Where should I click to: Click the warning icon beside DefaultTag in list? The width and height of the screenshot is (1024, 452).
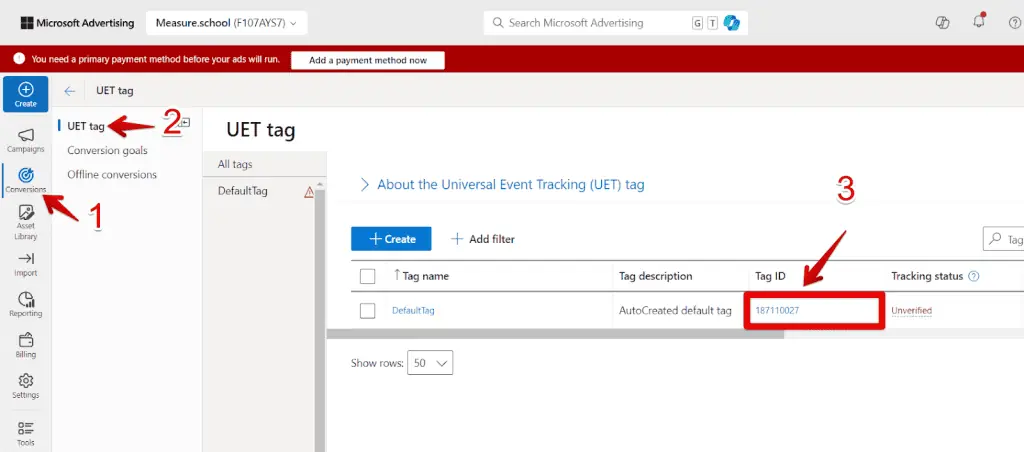tap(309, 192)
